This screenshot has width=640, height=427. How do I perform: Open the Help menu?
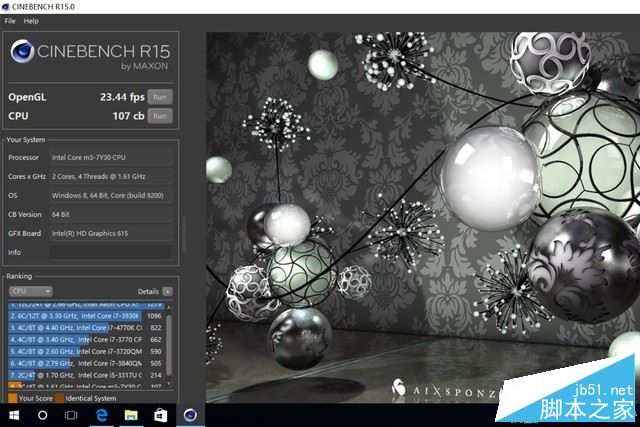point(31,20)
